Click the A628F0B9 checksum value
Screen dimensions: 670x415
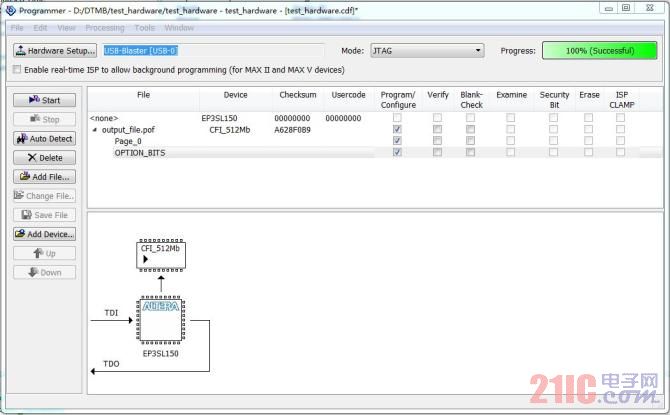[292, 130]
